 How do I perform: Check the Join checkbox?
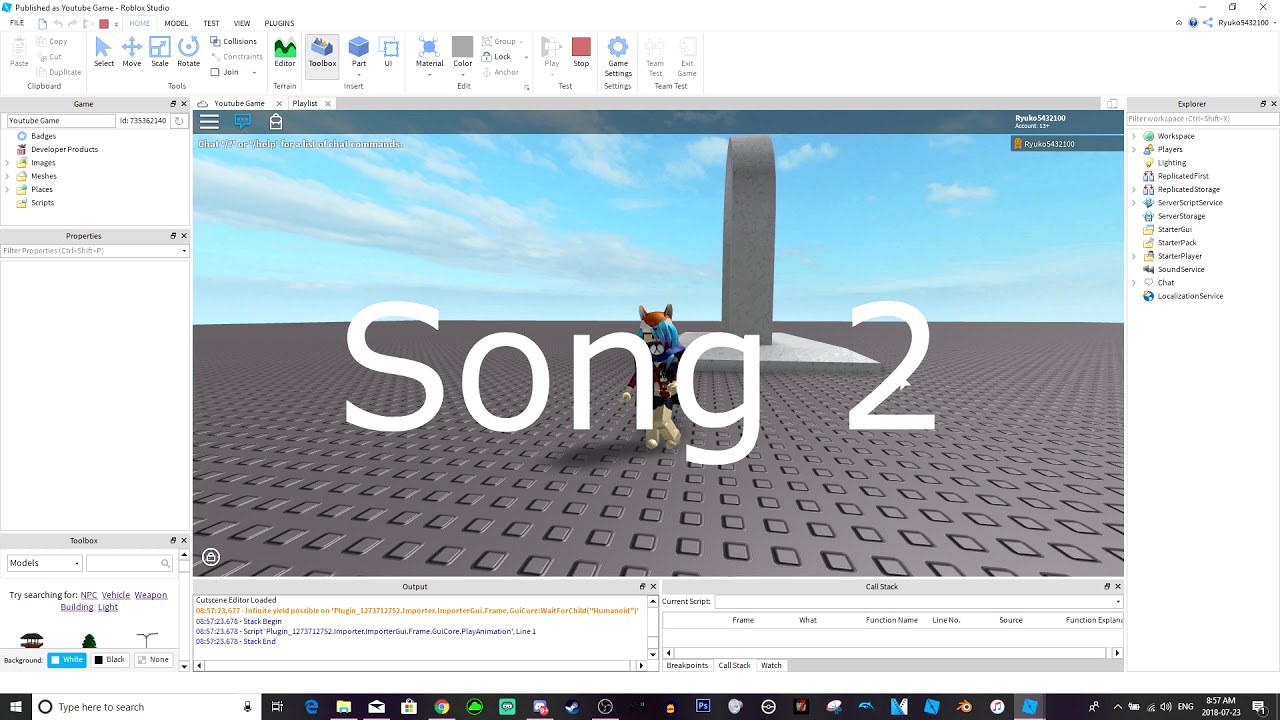[215, 72]
